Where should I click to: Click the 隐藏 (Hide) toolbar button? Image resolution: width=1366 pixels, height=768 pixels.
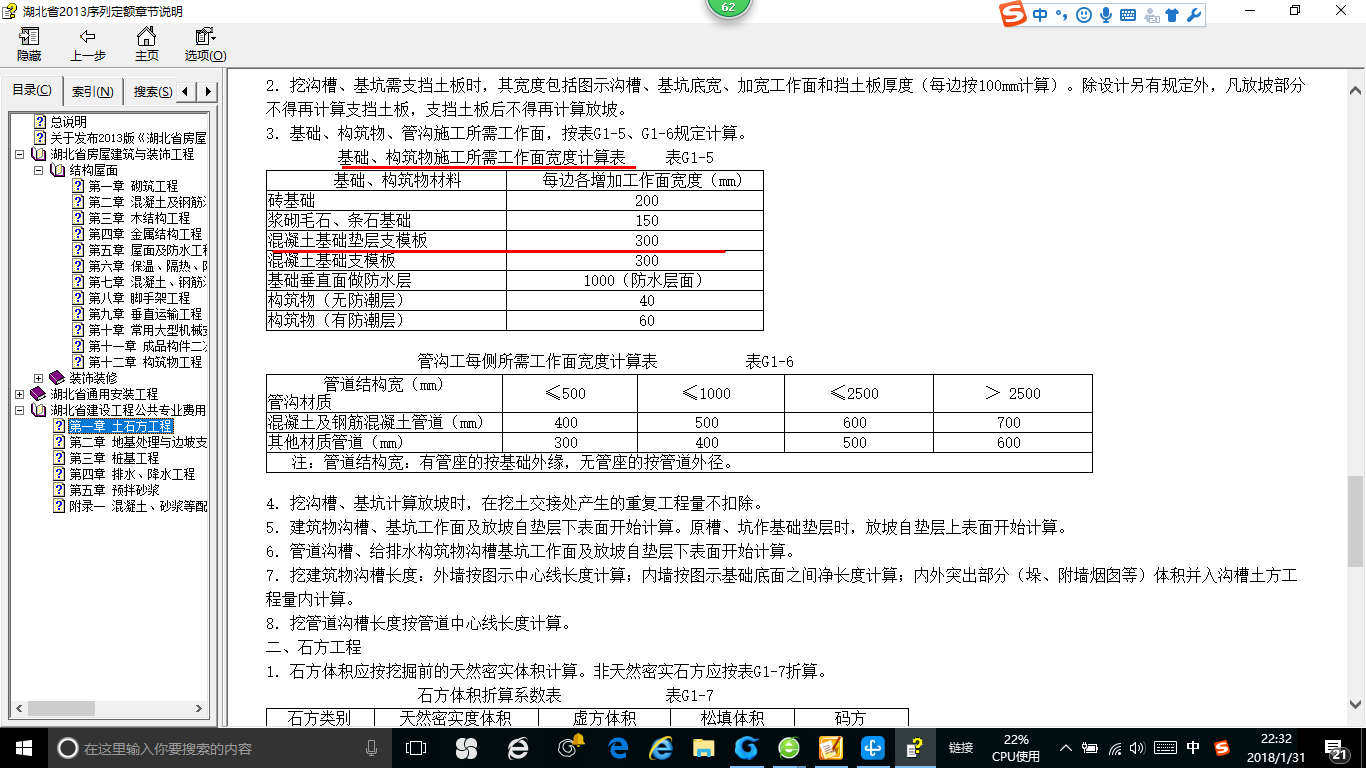click(x=29, y=44)
